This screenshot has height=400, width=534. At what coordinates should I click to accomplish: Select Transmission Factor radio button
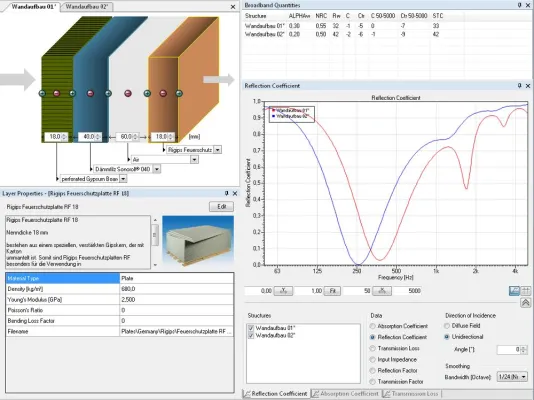click(373, 382)
